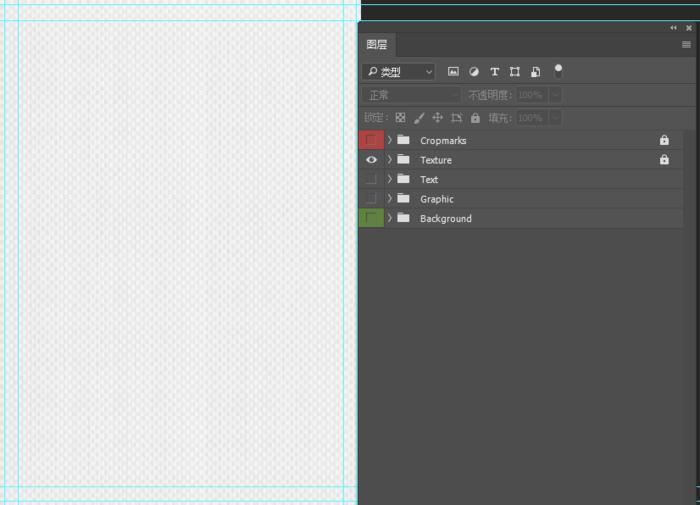Lock position move icon
Image resolution: width=700 pixels, height=505 pixels.
pos(438,117)
